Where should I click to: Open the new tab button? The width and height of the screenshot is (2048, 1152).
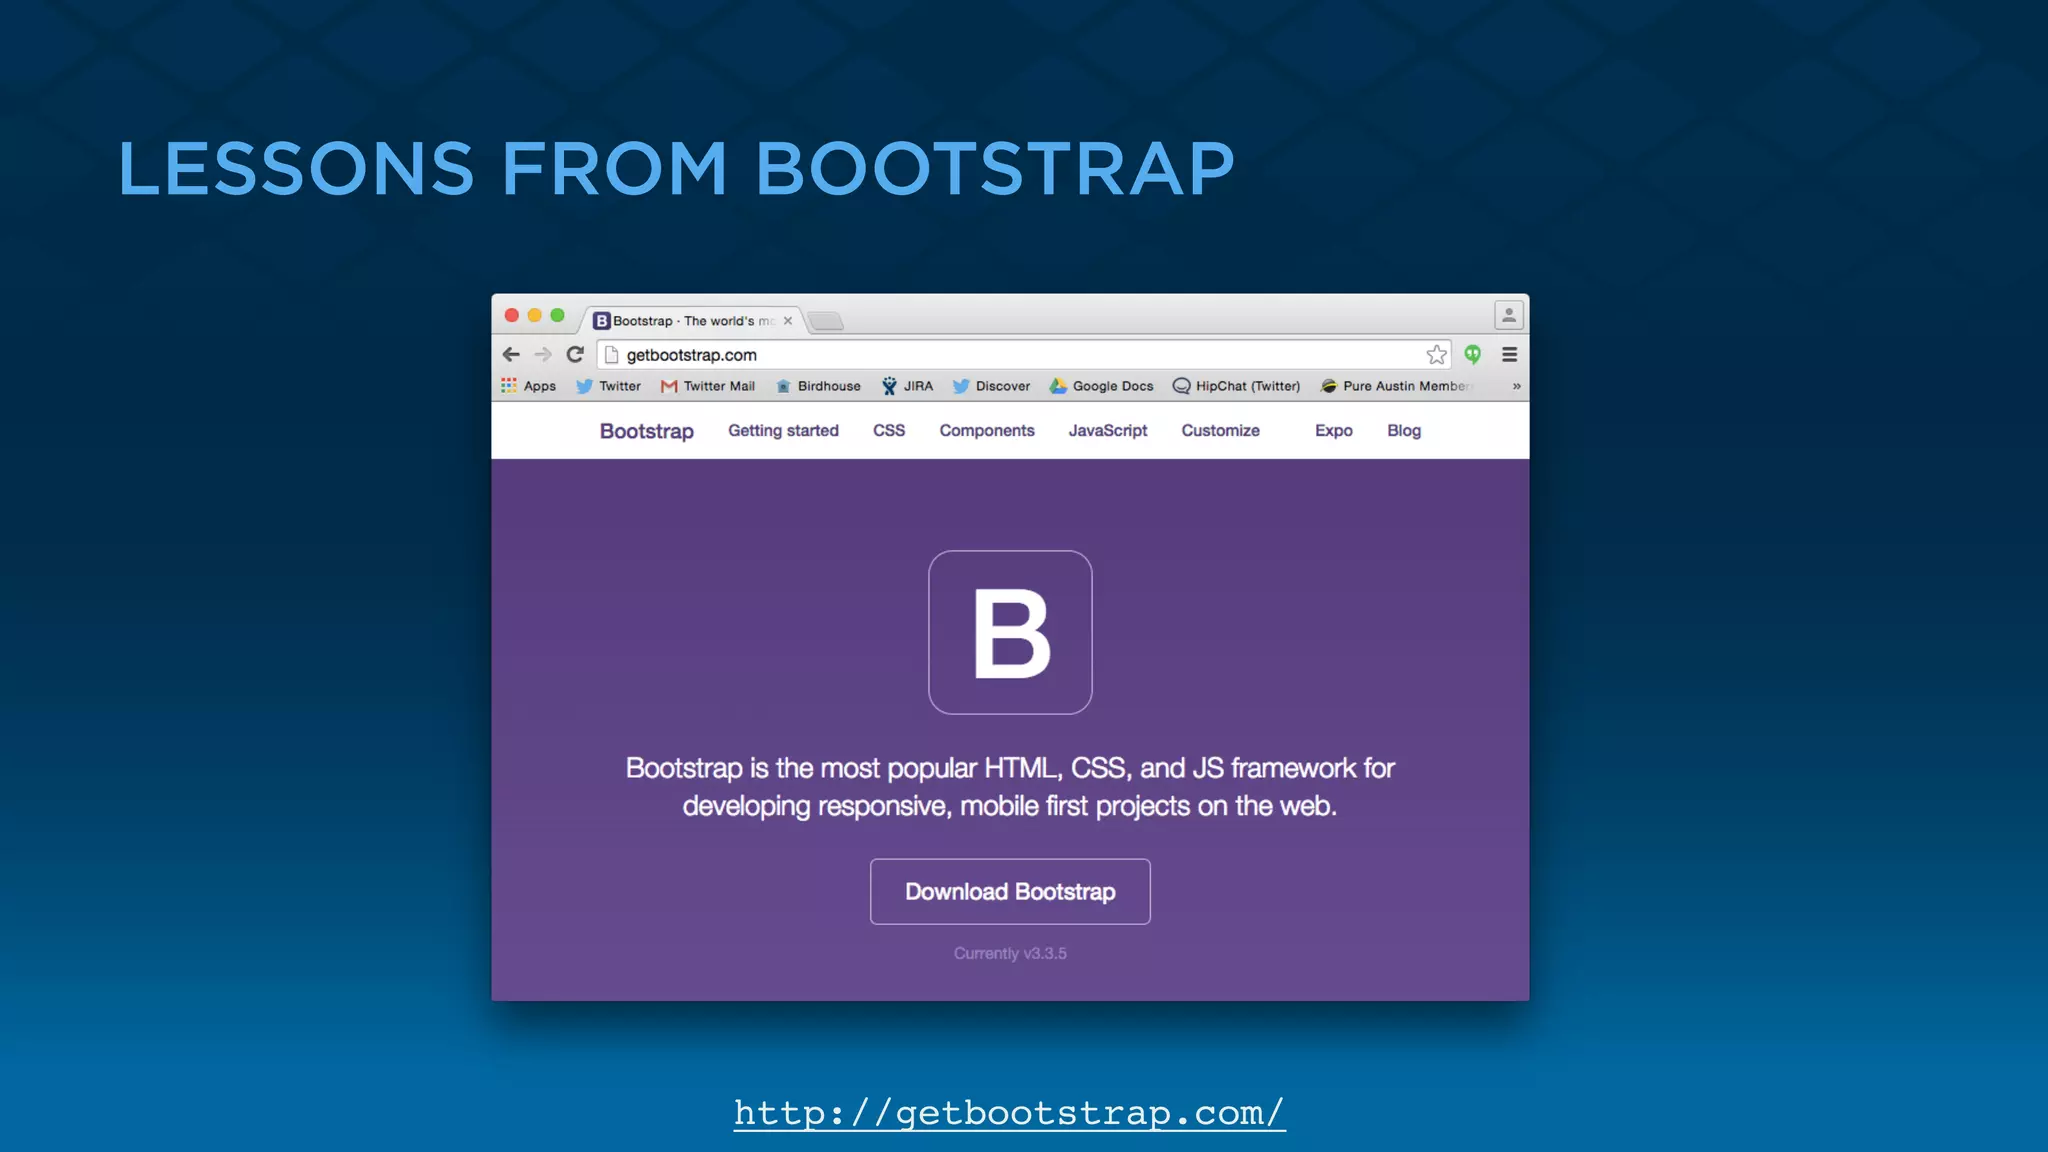pos(826,321)
